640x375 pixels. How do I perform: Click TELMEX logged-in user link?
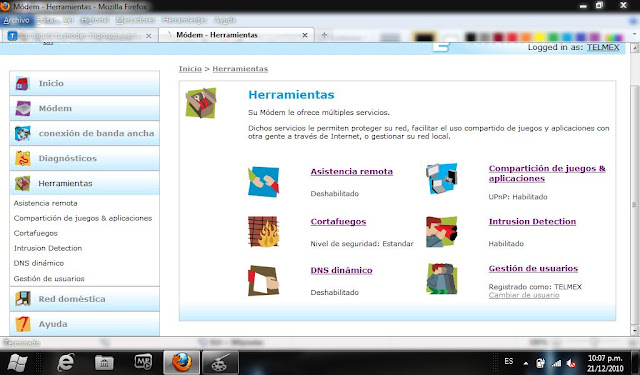coord(603,47)
